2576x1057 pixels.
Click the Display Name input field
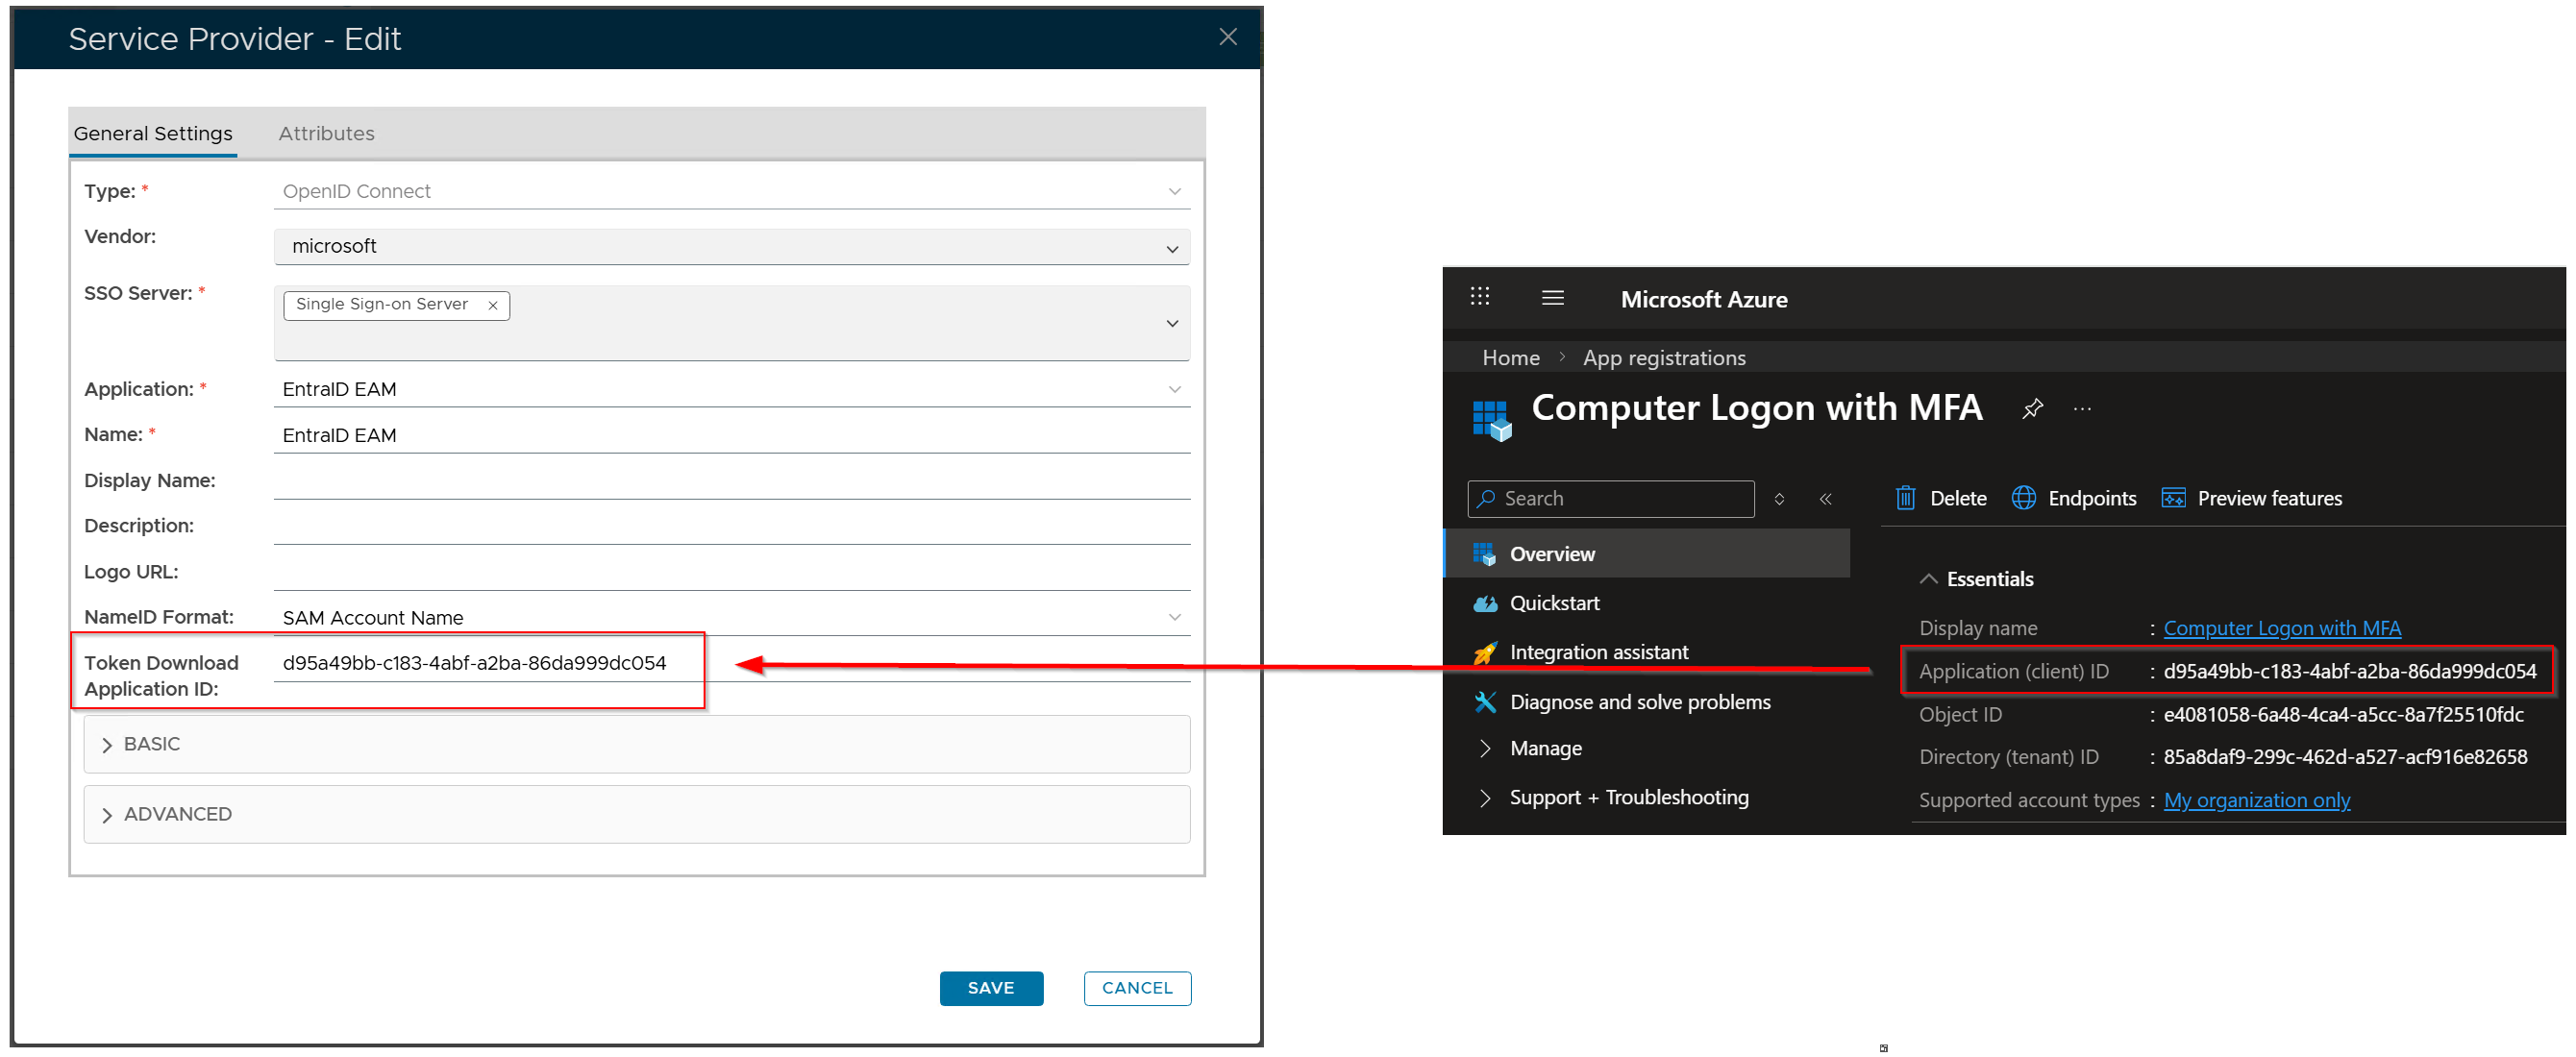[x=731, y=481]
